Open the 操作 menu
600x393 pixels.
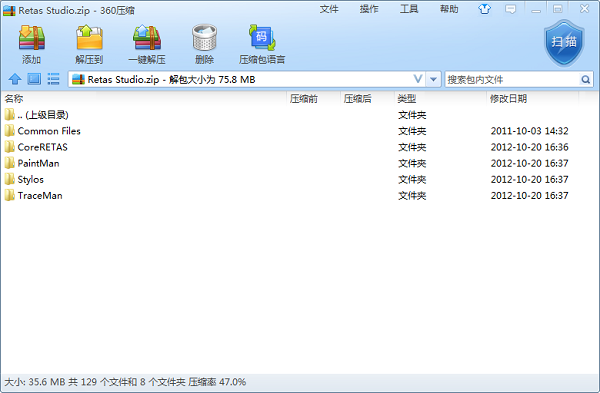coord(369,9)
